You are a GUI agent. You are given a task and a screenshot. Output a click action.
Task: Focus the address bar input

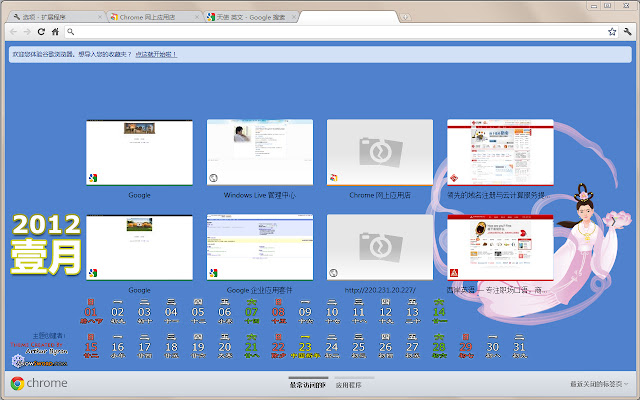point(341,31)
